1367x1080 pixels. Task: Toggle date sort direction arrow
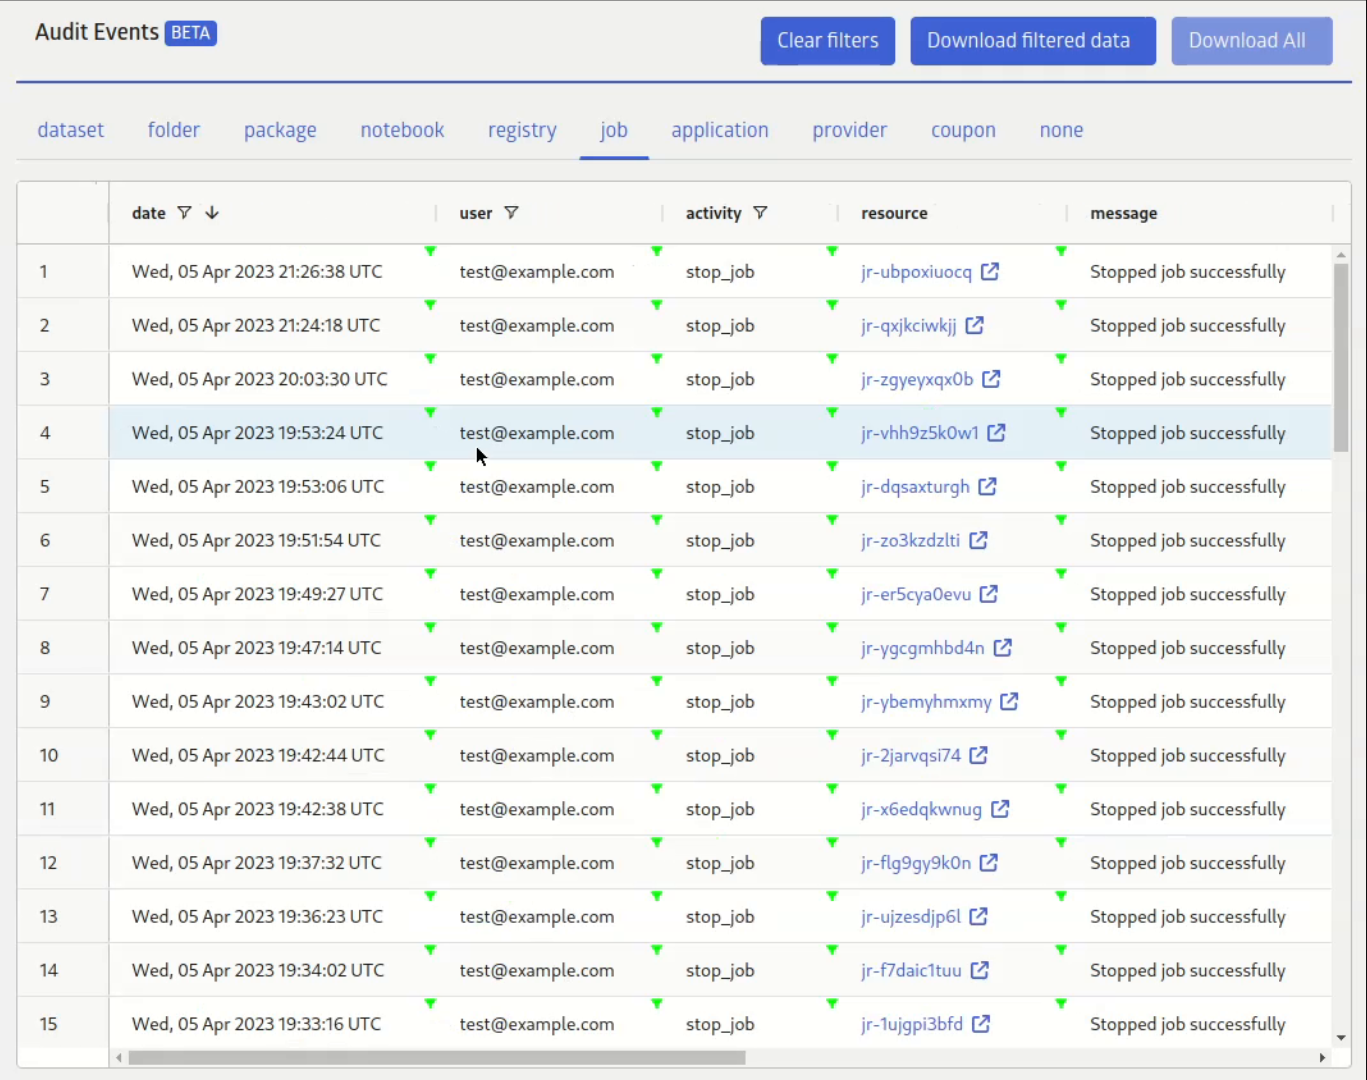[x=212, y=213]
